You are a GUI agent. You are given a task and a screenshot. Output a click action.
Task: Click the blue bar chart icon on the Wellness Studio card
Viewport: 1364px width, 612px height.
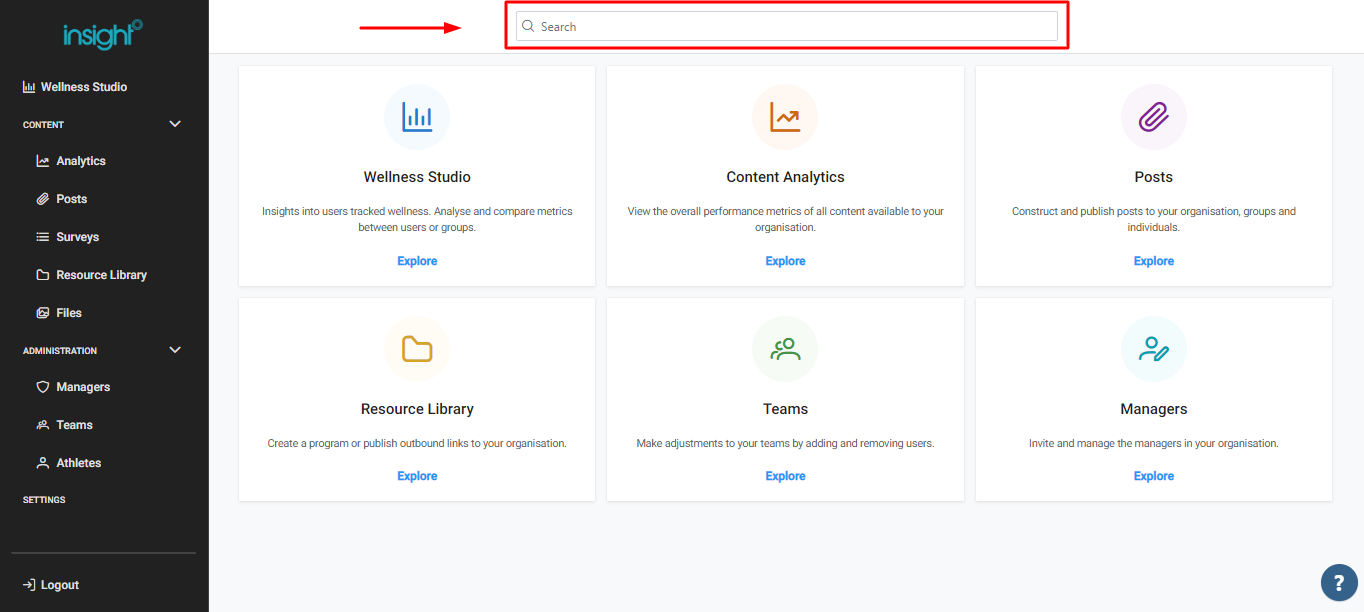417,117
